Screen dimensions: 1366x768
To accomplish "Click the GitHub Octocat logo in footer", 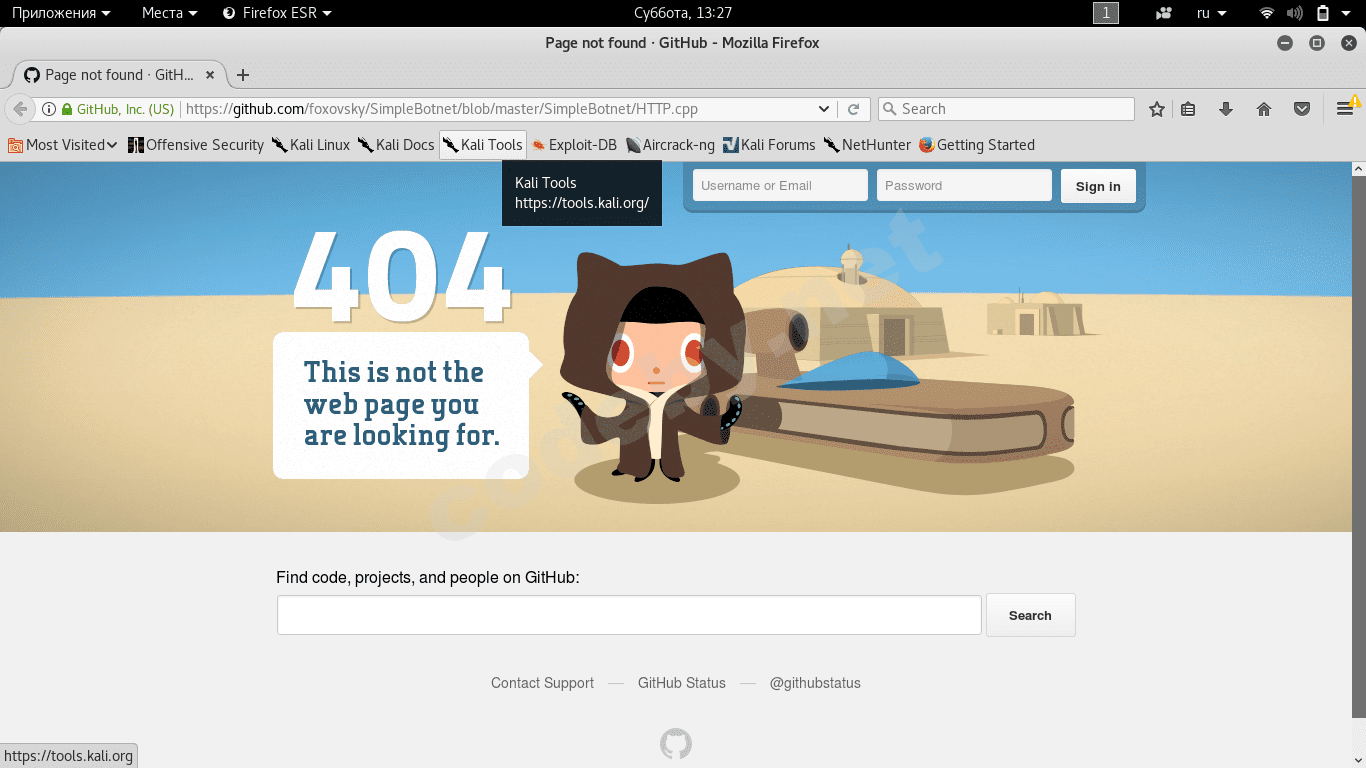I will 676,744.
